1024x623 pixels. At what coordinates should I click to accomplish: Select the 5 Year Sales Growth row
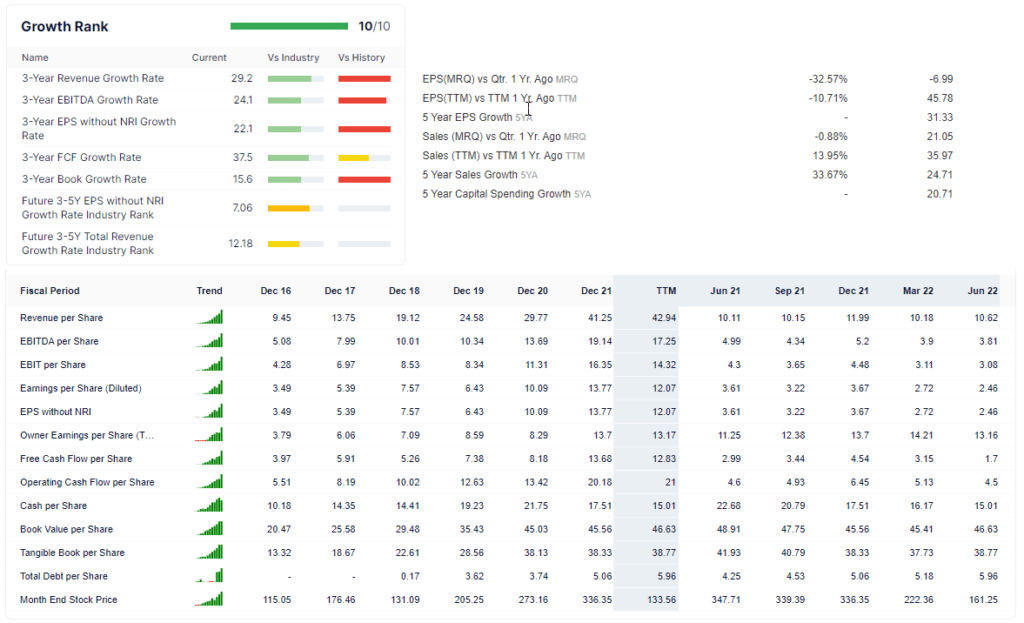click(x=688, y=175)
